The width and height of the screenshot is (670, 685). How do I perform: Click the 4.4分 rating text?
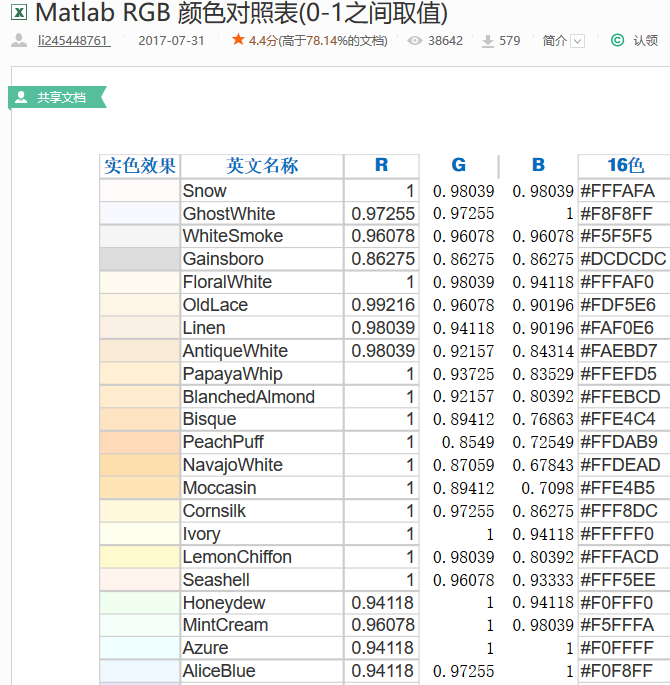click(x=263, y=41)
